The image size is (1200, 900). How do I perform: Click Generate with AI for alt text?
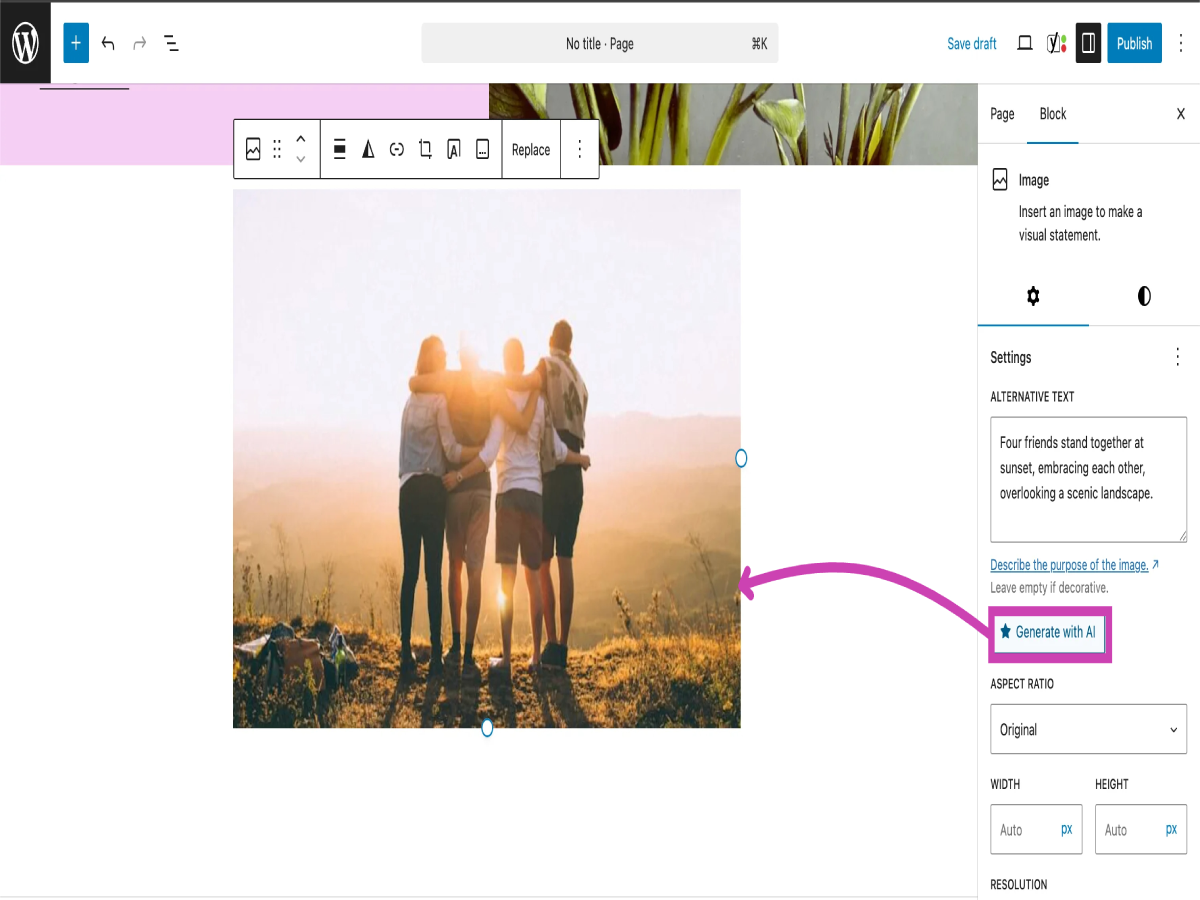point(1049,632)
